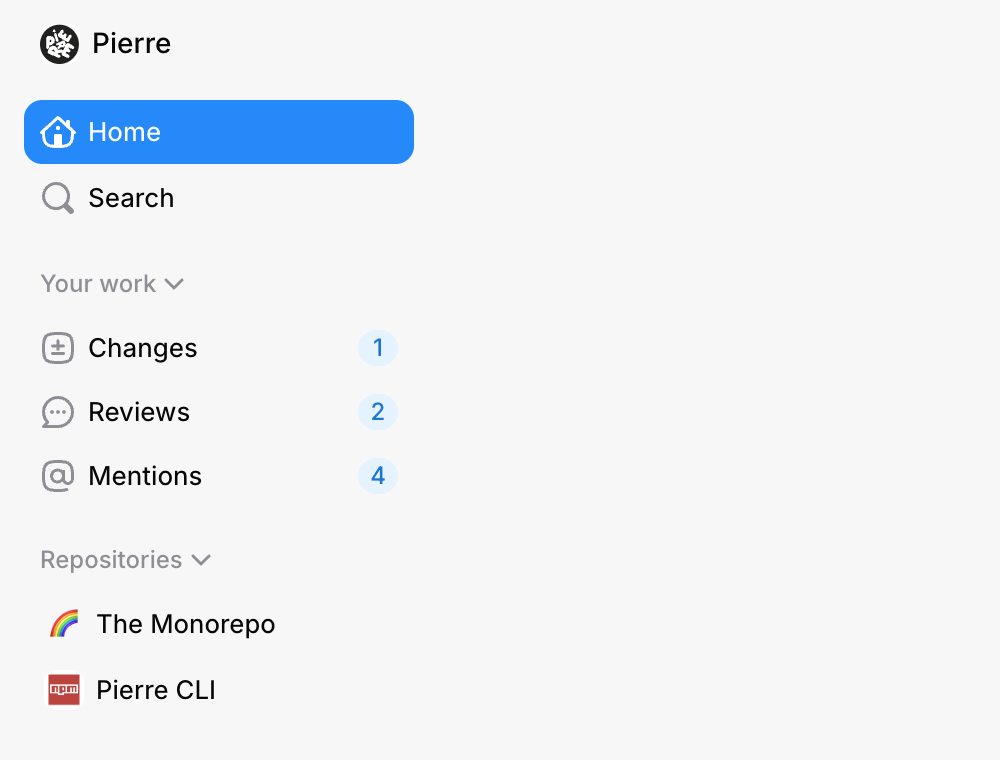This screenshot has width=1000, height=760.
Task: Click the rainbow icon for The Monorepo
Action: (x=64, y=624)
